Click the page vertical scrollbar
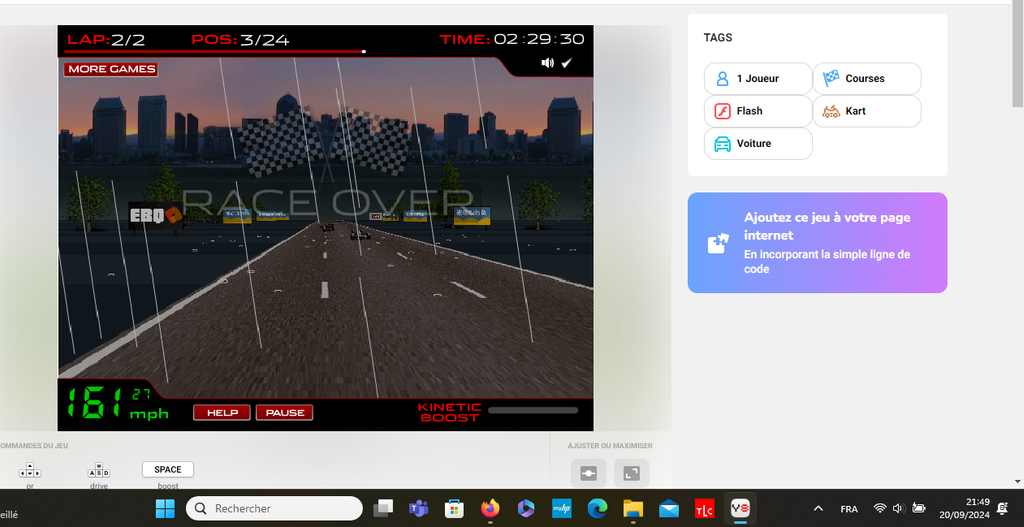 [1017, 56]
